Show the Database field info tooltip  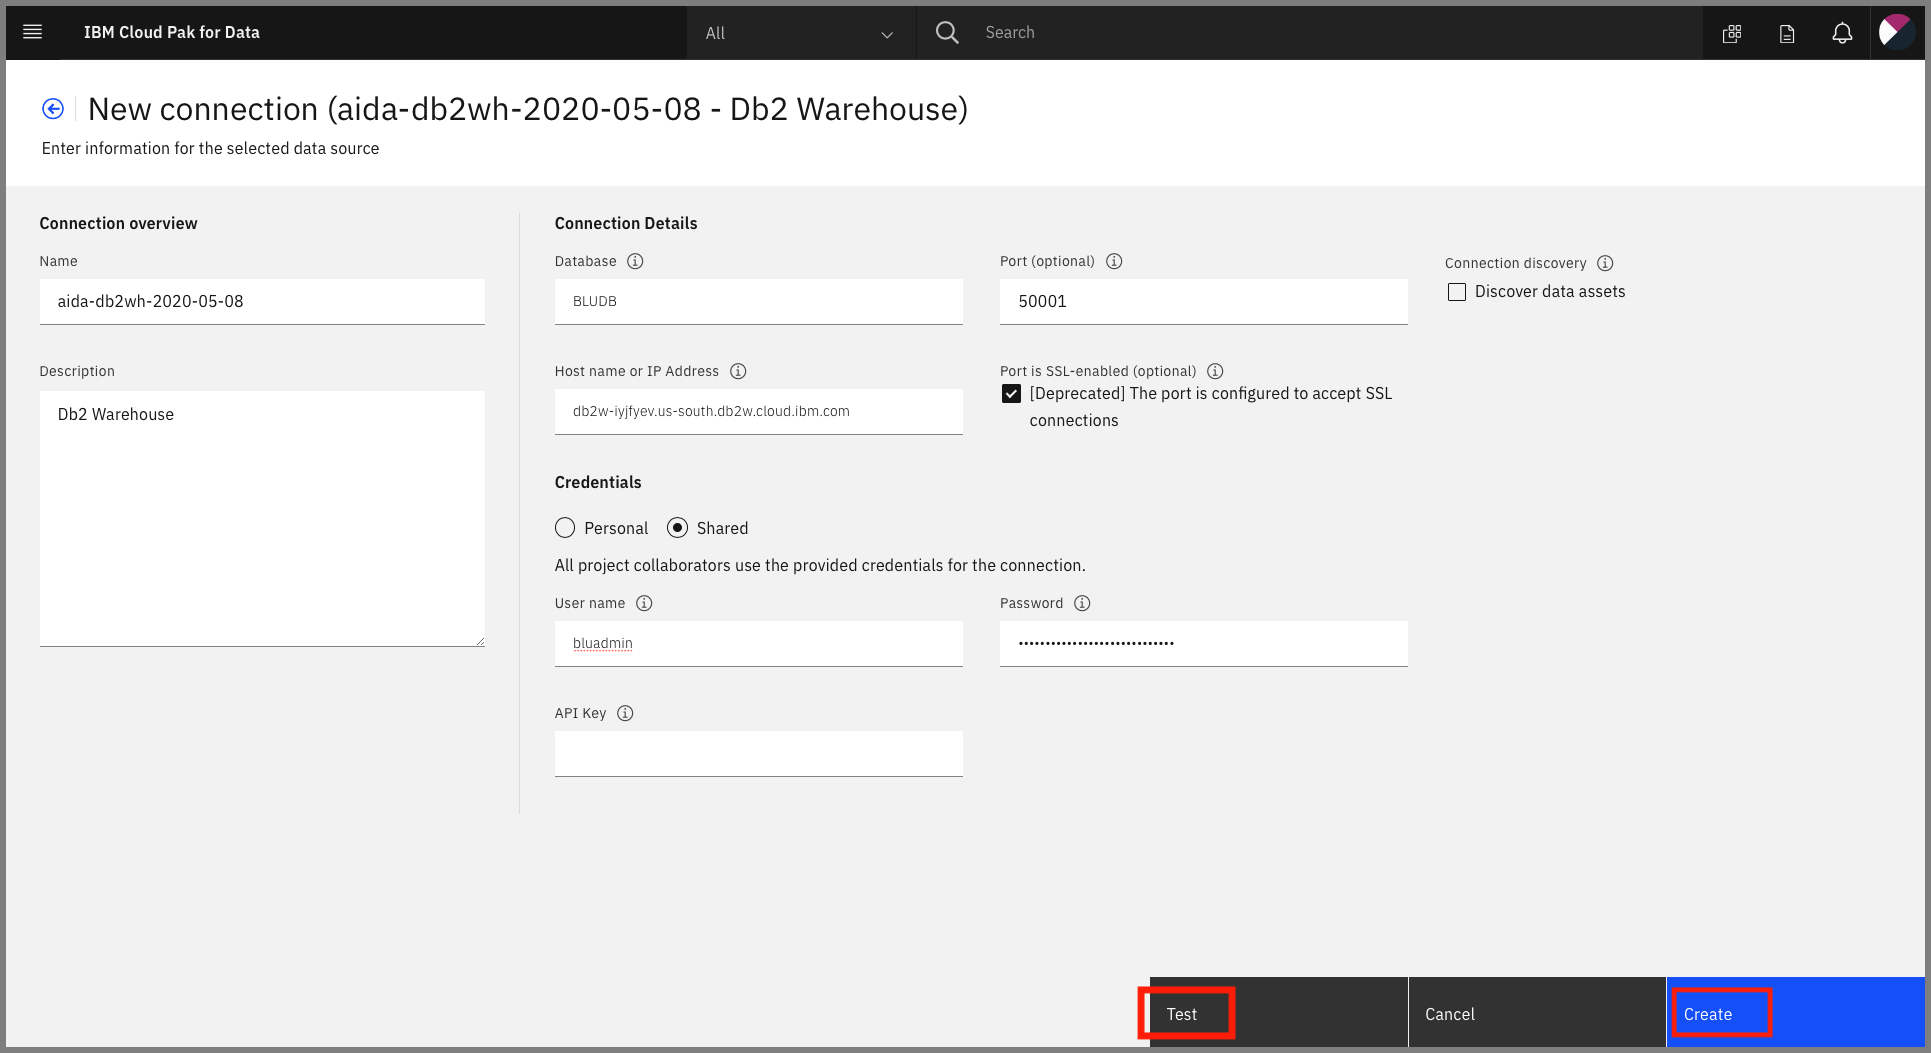pos(634,261)
